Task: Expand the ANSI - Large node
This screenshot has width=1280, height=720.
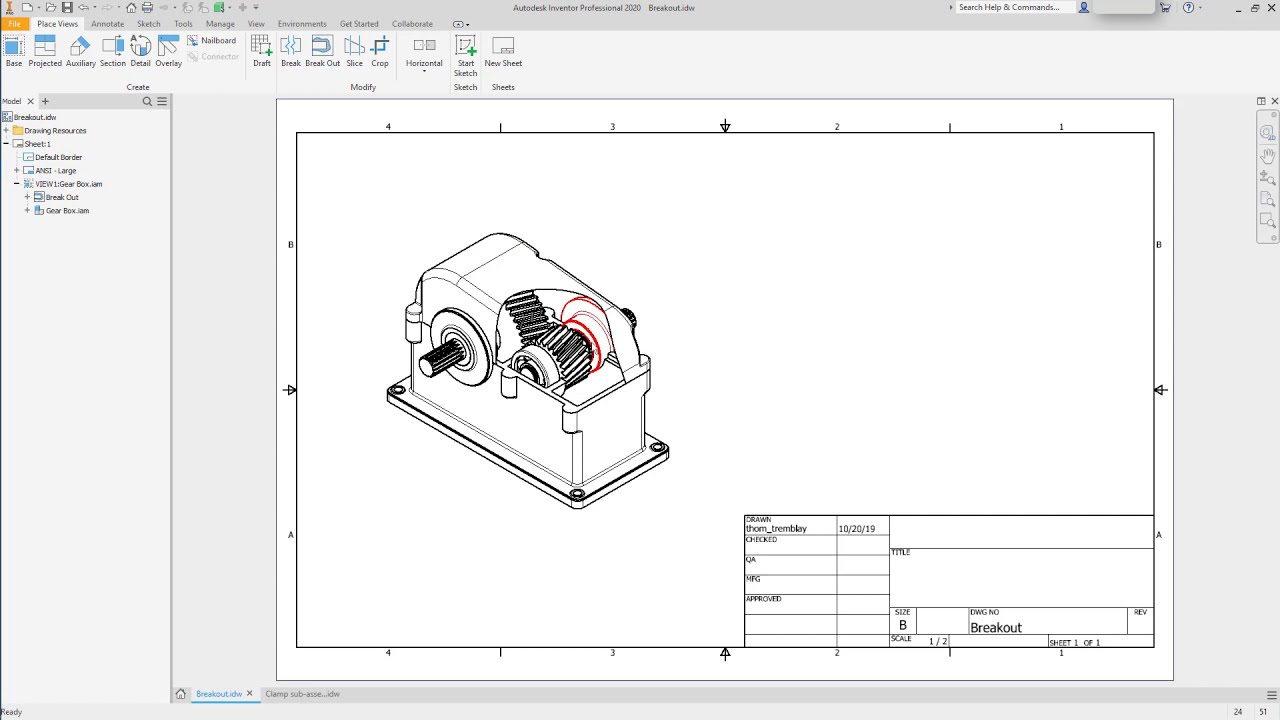Action: (17, 170)
